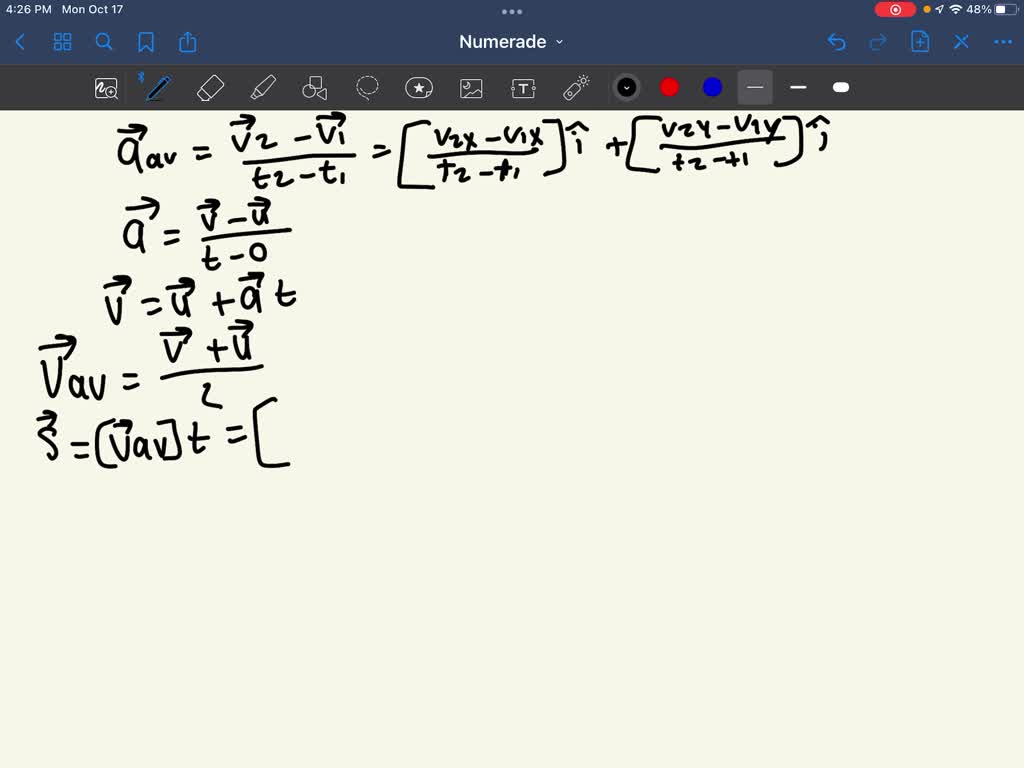This screenshot has height=768, width=1024.
Task: Insert an image with the photo tool
Action: (470, 87)
